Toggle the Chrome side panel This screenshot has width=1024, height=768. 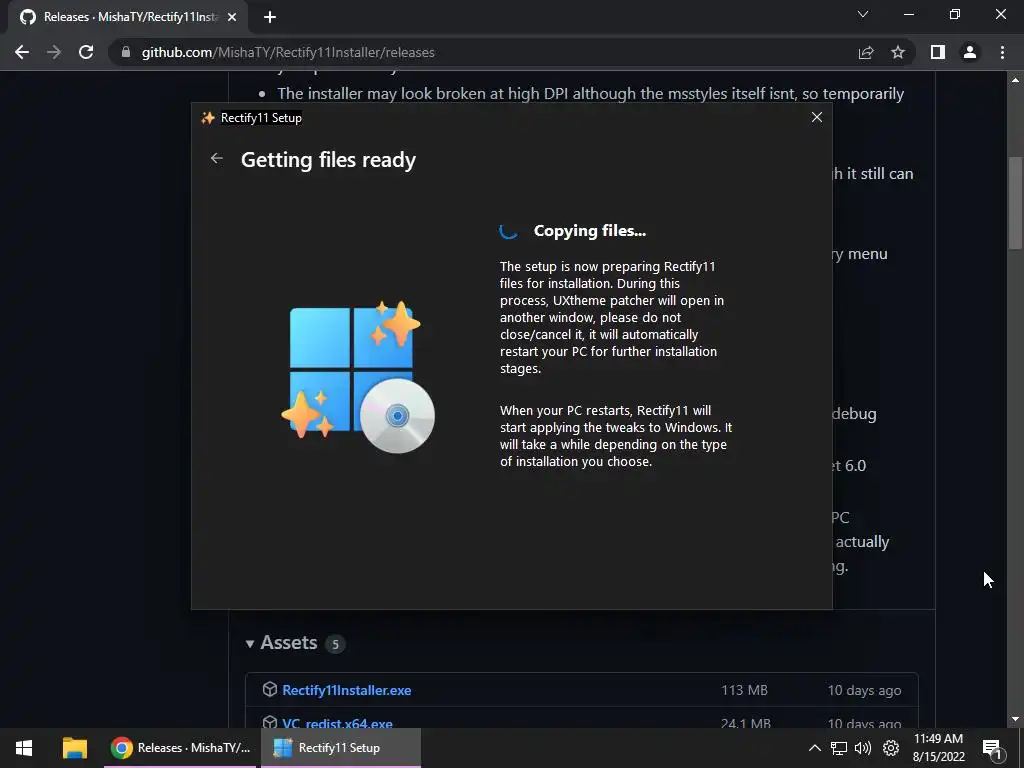pyautogui.click(x=938, y=52)
